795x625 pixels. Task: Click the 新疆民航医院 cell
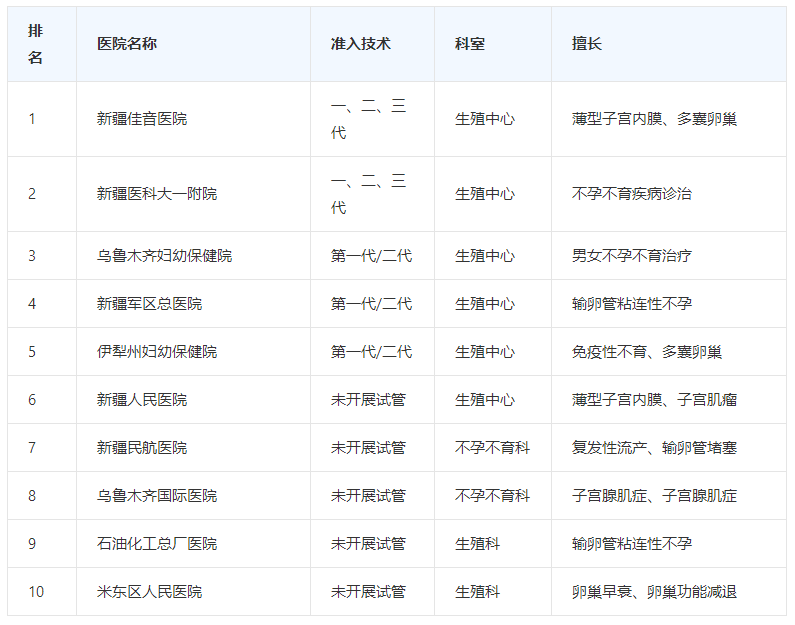click(142, 448)
